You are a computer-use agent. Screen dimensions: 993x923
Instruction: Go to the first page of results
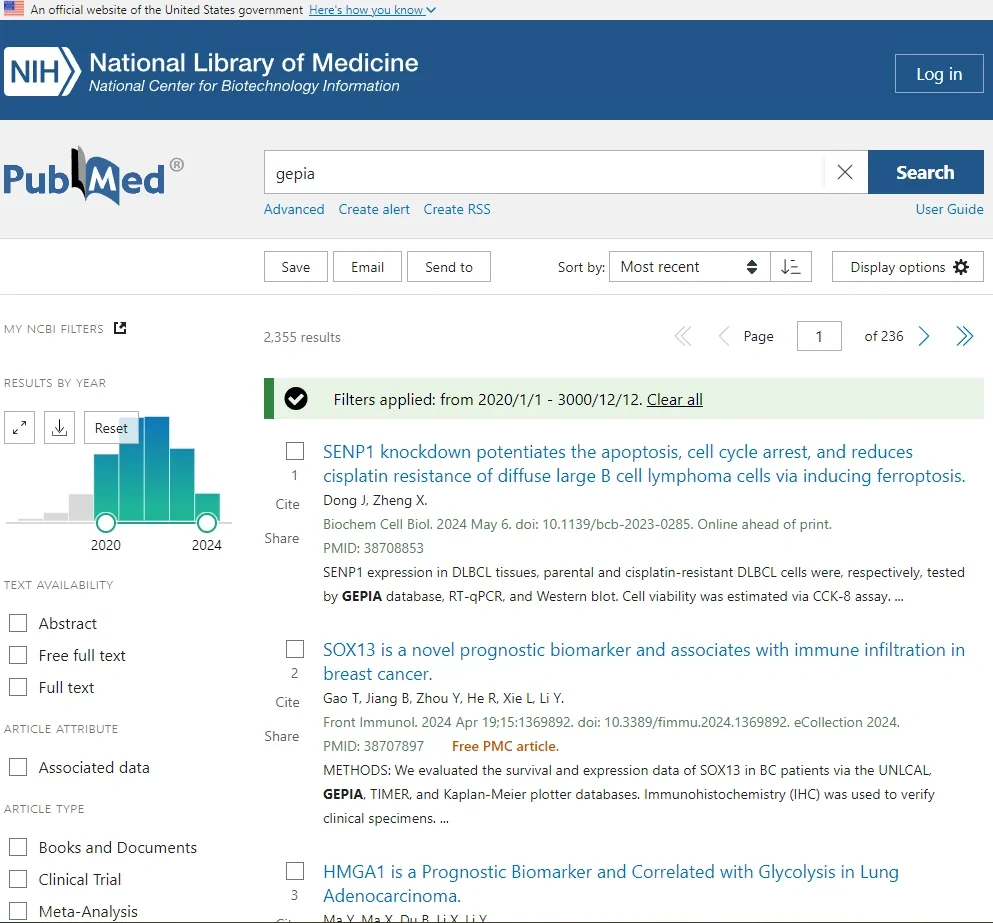[x=683, y=336]
